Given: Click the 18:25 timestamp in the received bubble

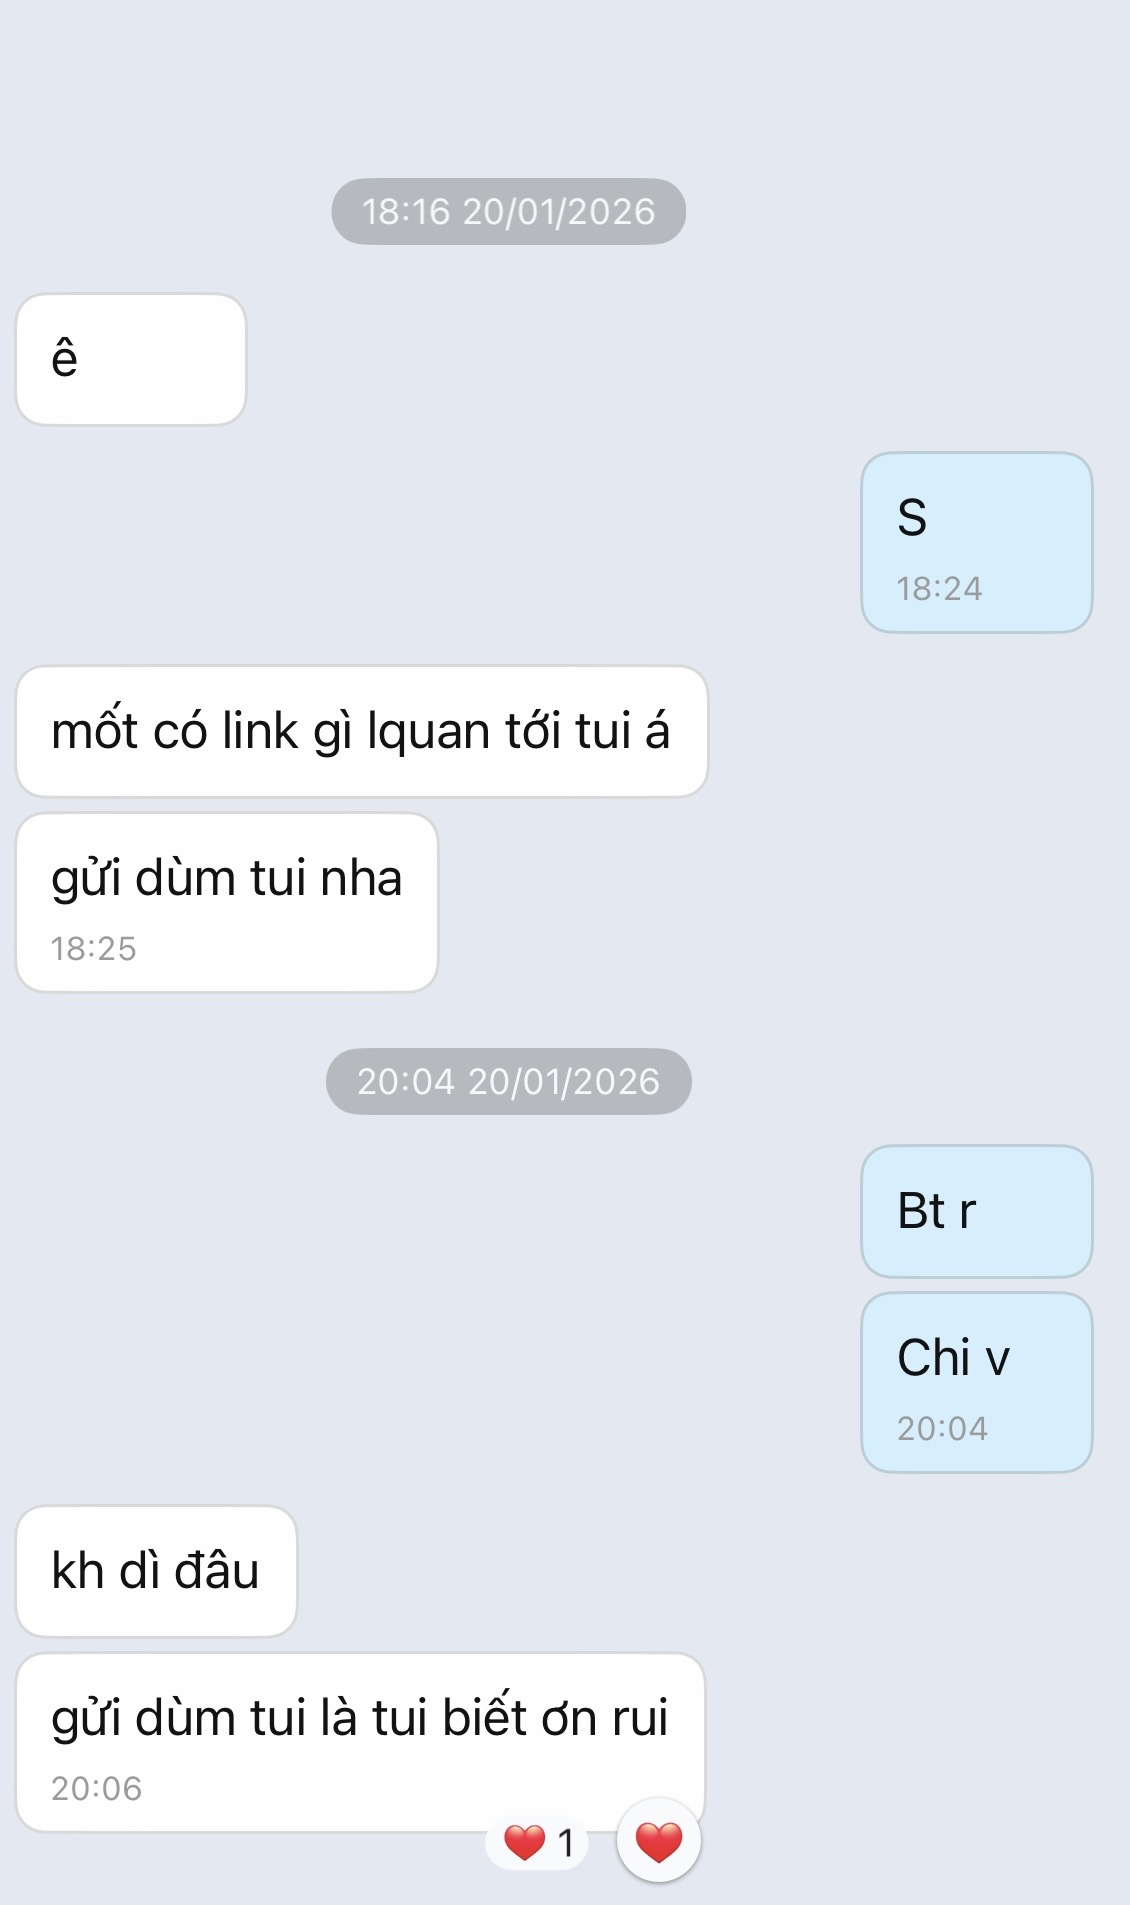Looking at the screenshot, I should (x=94, y=948).
